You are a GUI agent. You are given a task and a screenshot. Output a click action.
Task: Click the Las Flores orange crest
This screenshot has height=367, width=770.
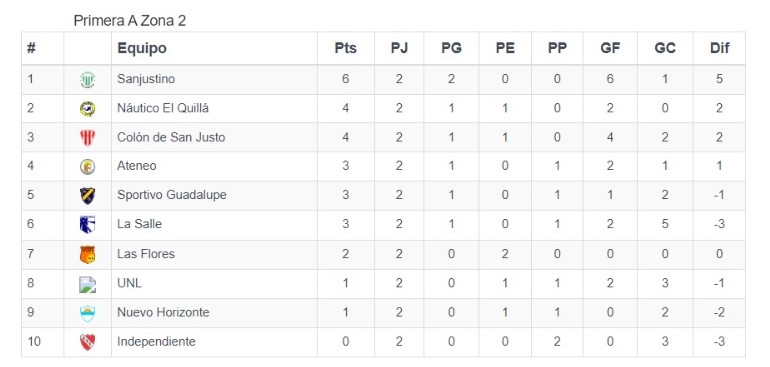[87, 254]
